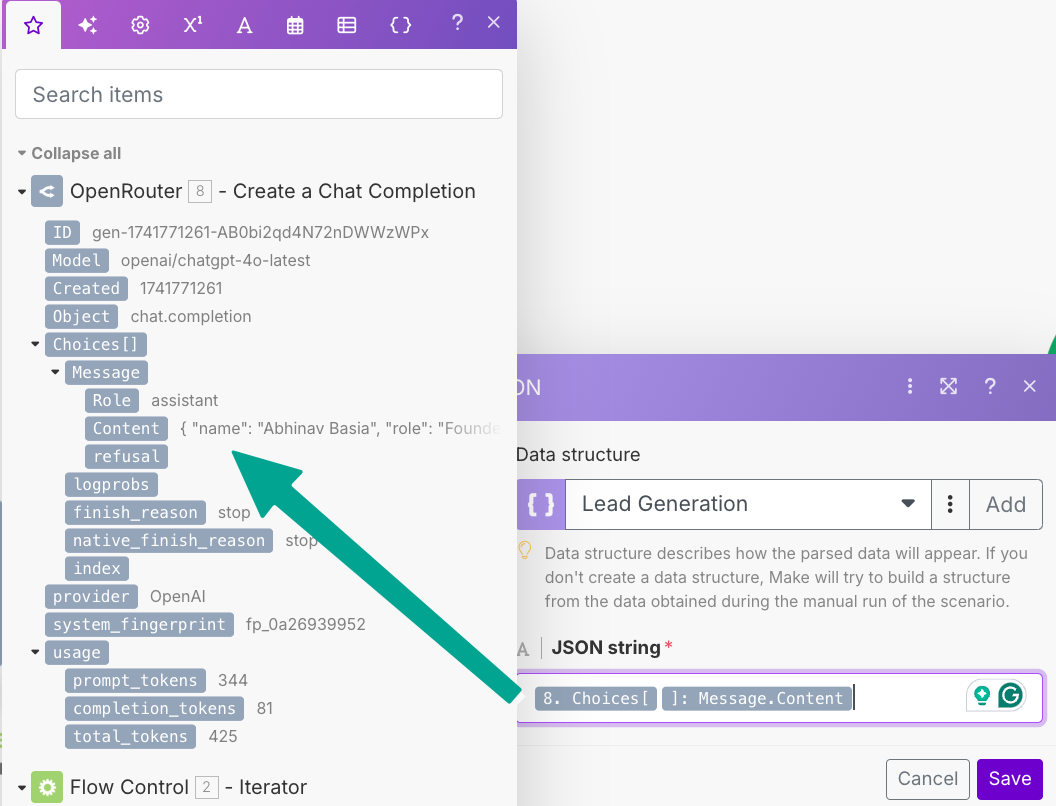Viewport: 1056px width, 806px height.
Task: Click Add to create a data structure
Action: tap(1006, 504)
